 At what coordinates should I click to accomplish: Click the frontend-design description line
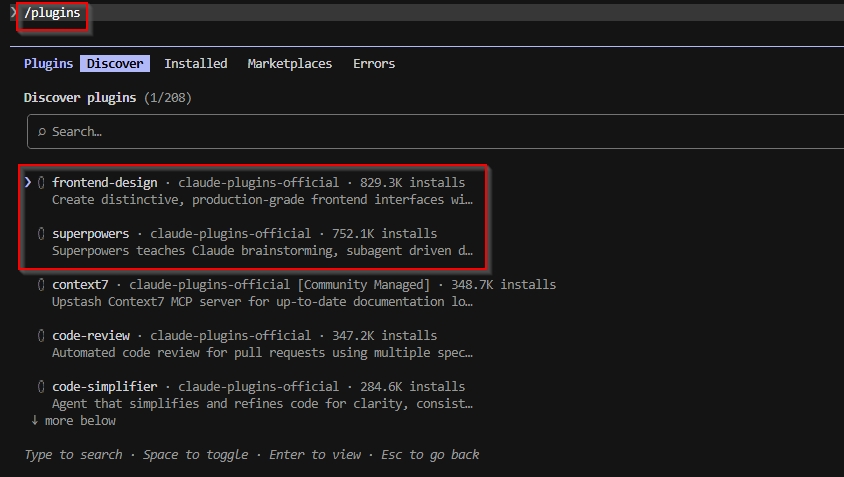tap(262, 200)
